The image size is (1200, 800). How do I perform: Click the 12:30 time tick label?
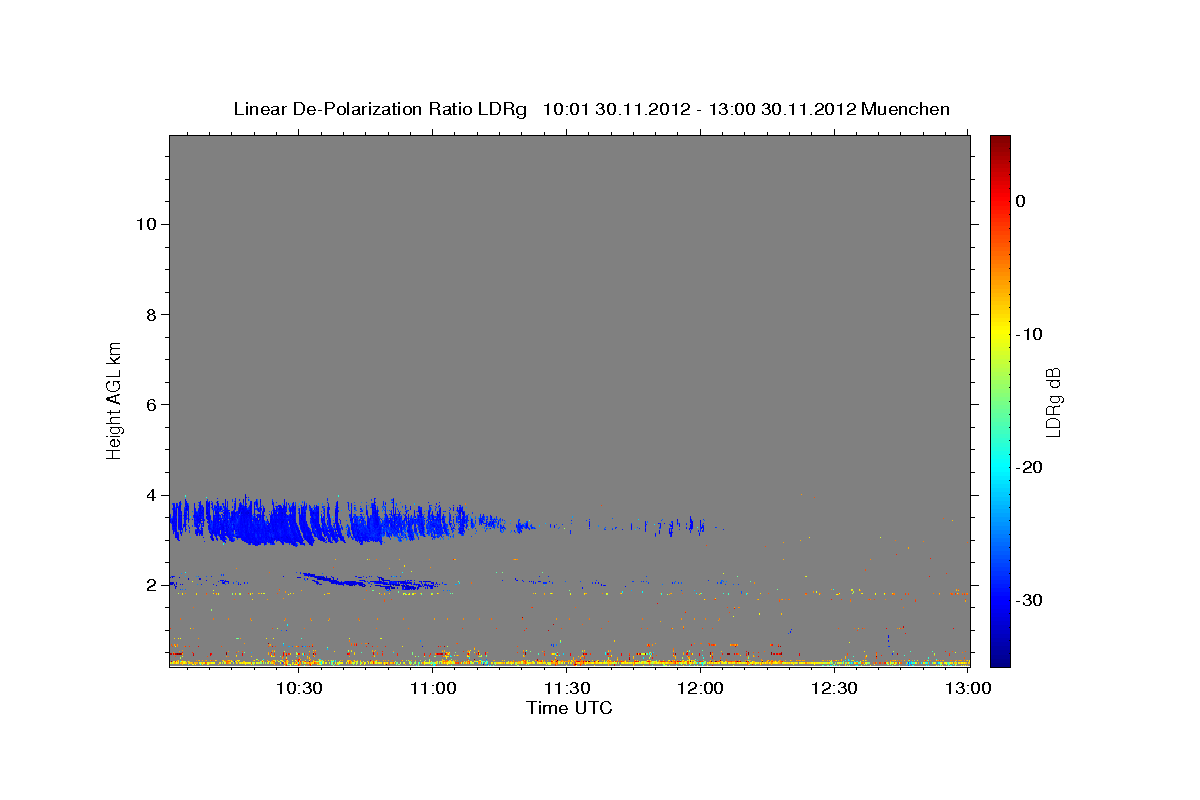834,688
